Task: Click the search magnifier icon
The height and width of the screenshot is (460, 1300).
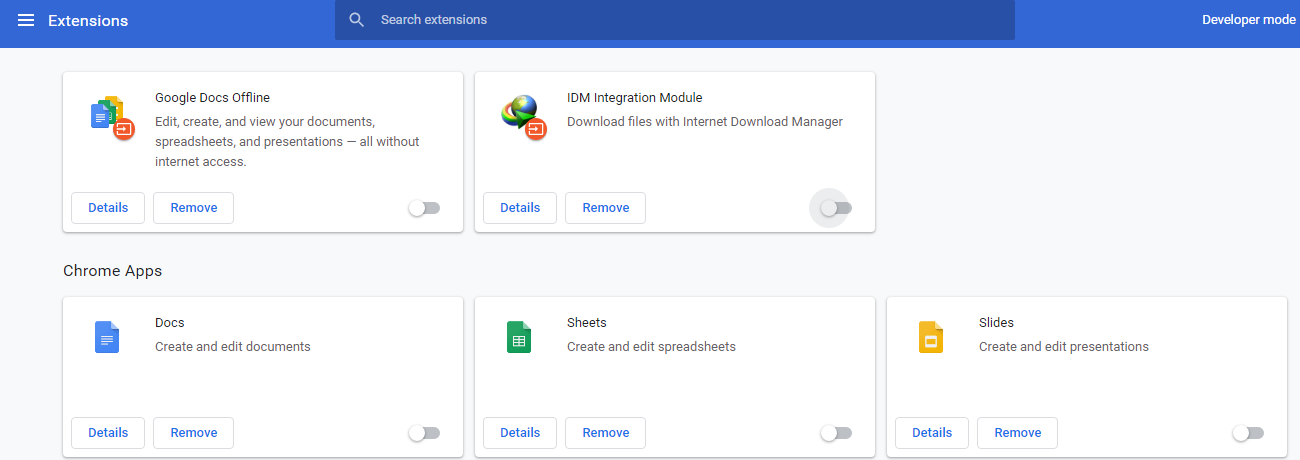Action: (357, 20)
